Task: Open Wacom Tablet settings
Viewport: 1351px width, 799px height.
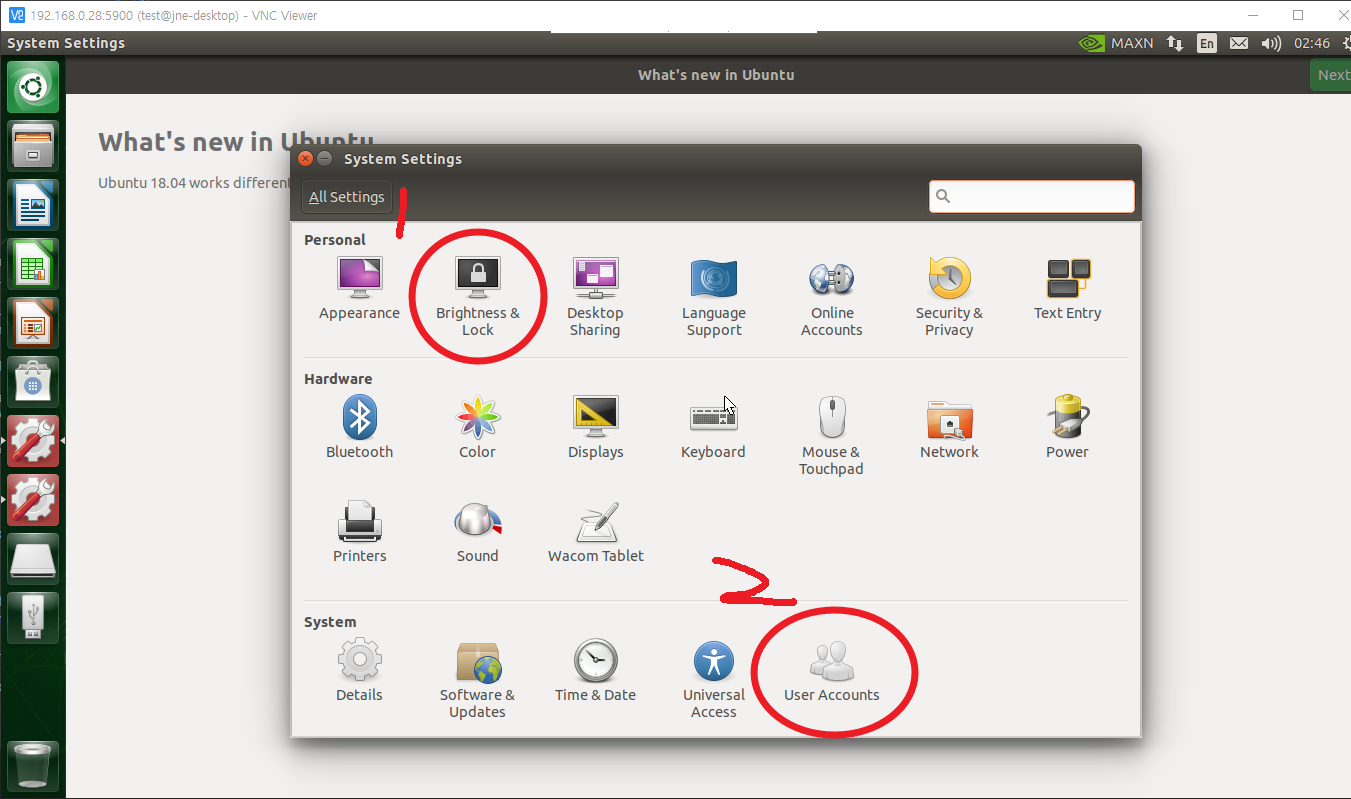Action: coord(596,533)
